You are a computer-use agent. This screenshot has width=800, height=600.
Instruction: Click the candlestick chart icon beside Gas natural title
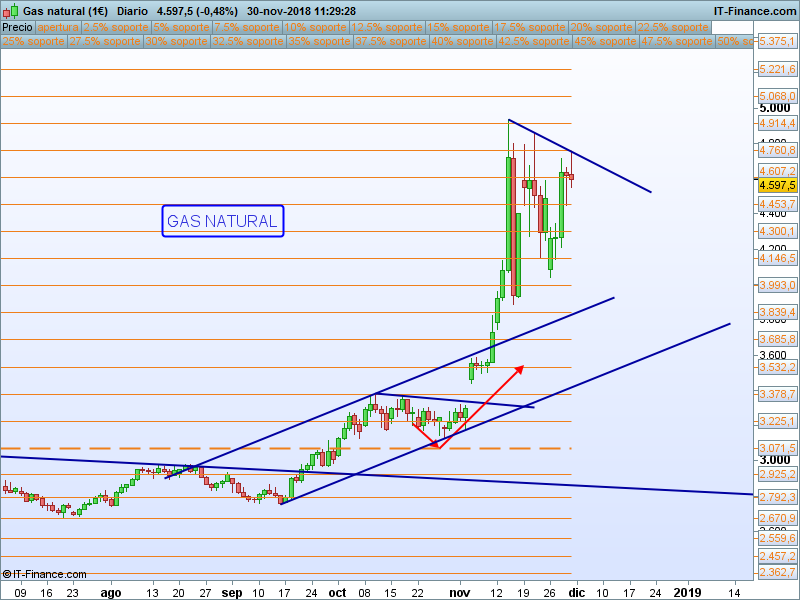point(11,11)
